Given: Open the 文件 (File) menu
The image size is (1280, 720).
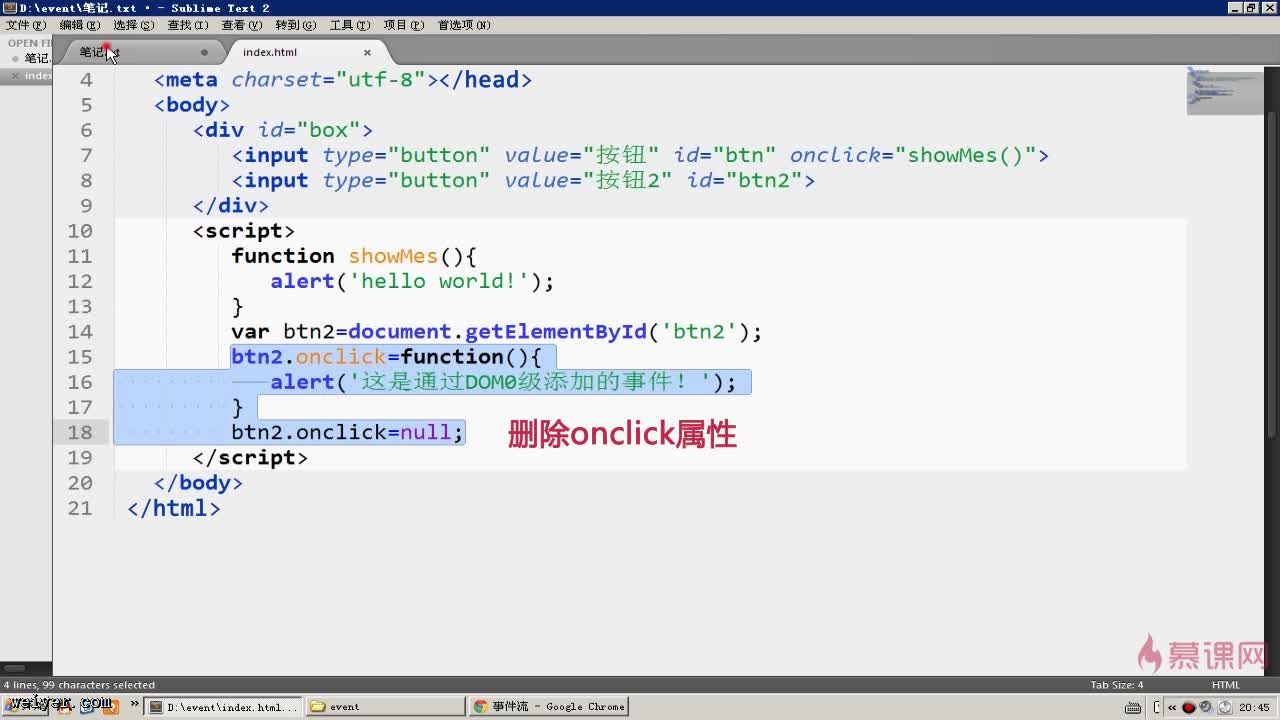Looking at the screenshot, I should click(25, 25).
